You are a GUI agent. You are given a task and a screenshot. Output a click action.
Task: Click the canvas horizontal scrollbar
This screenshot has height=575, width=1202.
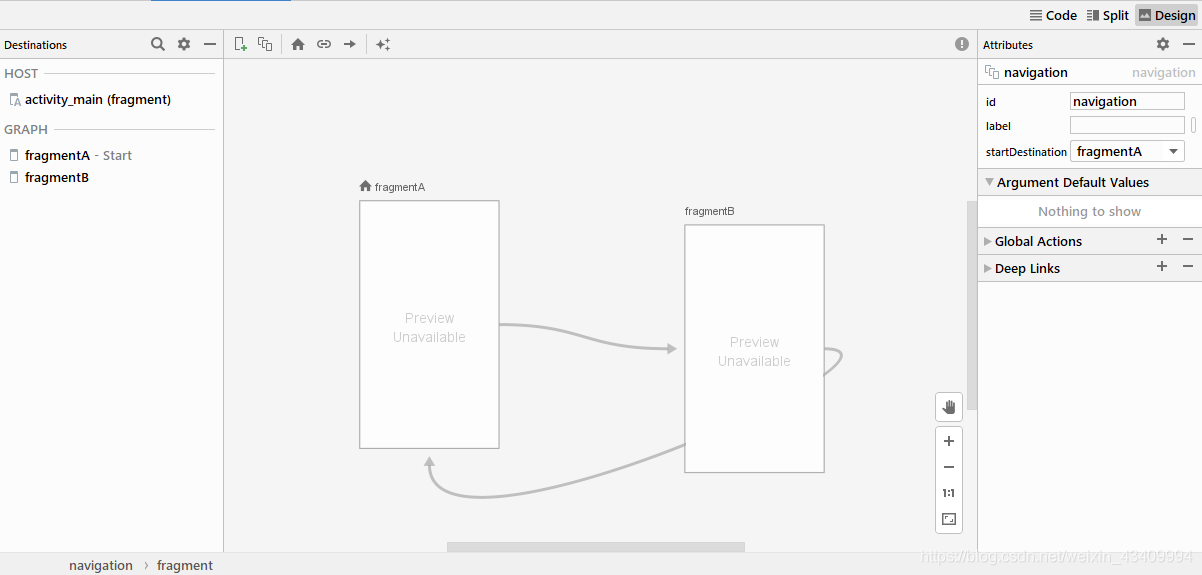pos(596,547)
